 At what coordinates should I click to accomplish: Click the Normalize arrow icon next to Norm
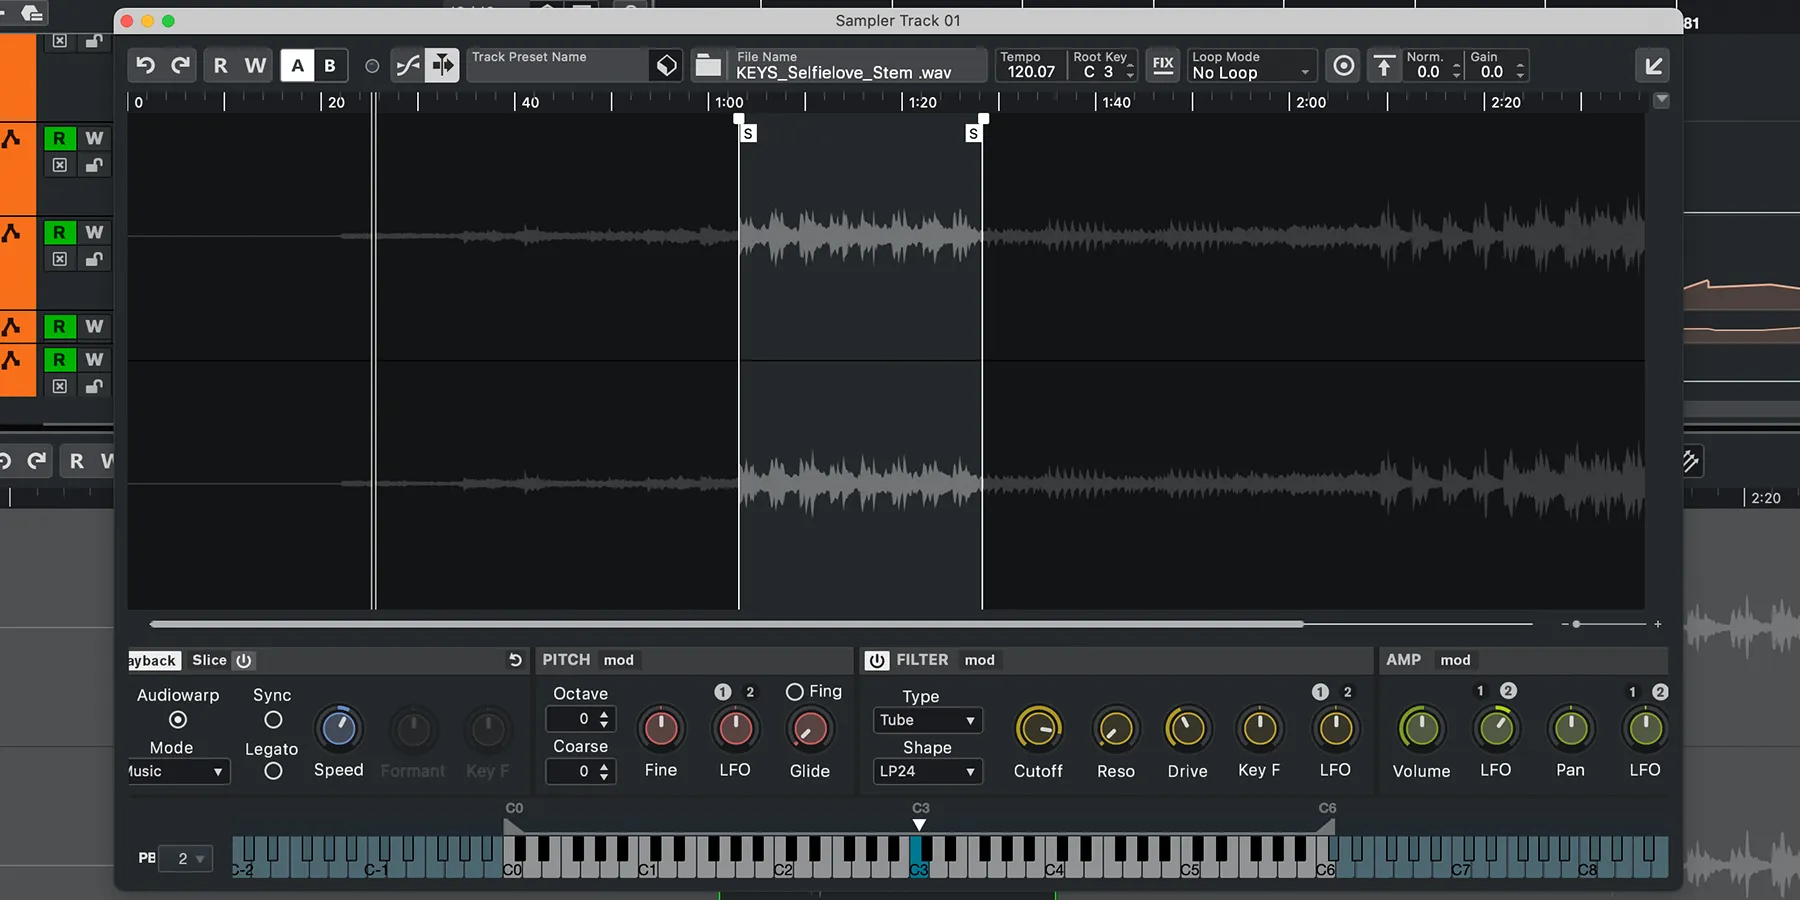point(1384,65)
